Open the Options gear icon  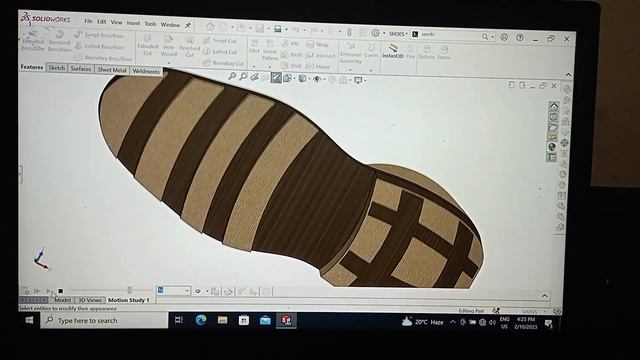[x=375, y=33]
